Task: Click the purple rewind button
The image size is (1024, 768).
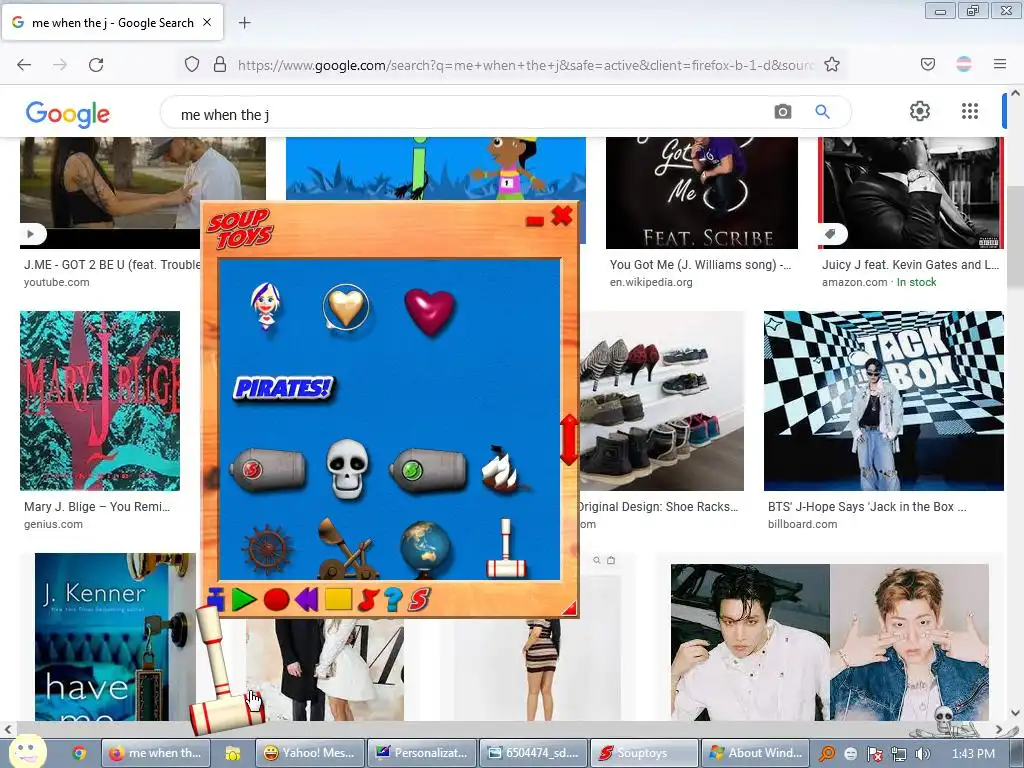Action: (x=306, y=600)
